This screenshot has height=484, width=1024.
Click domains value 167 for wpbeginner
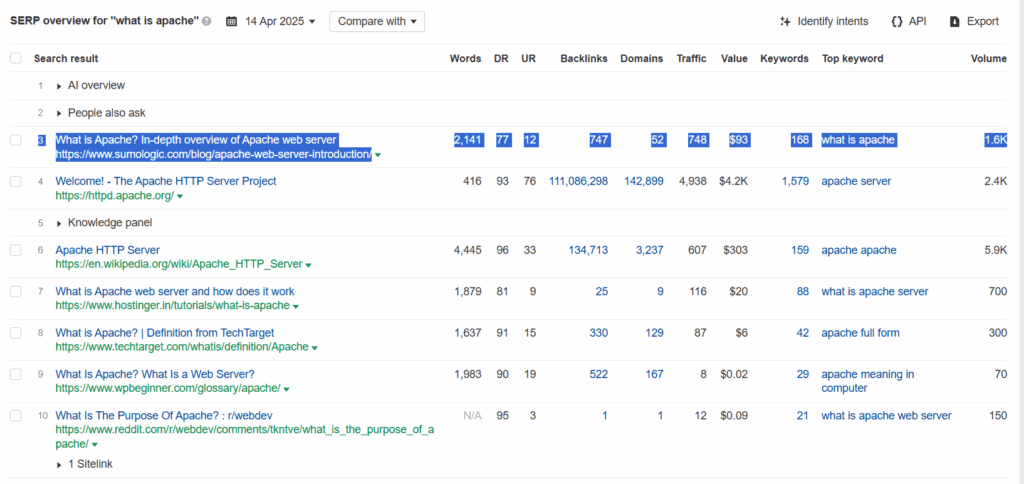[654, 374]
